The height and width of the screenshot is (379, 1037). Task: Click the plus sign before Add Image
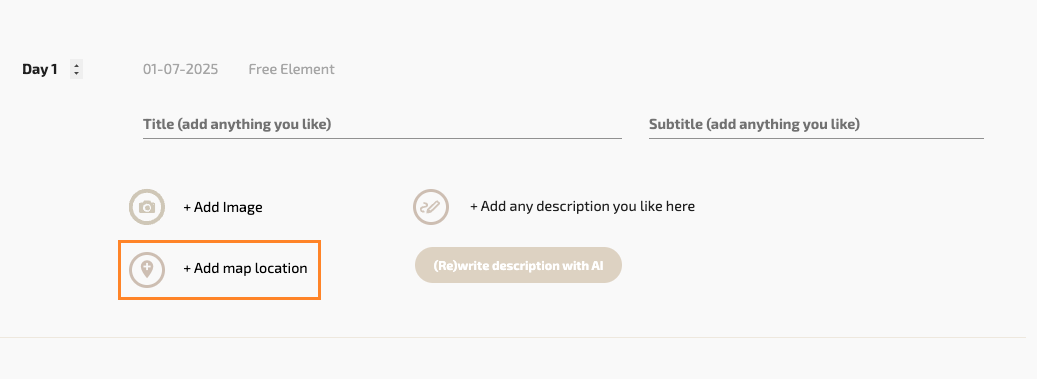pos(187,208)
